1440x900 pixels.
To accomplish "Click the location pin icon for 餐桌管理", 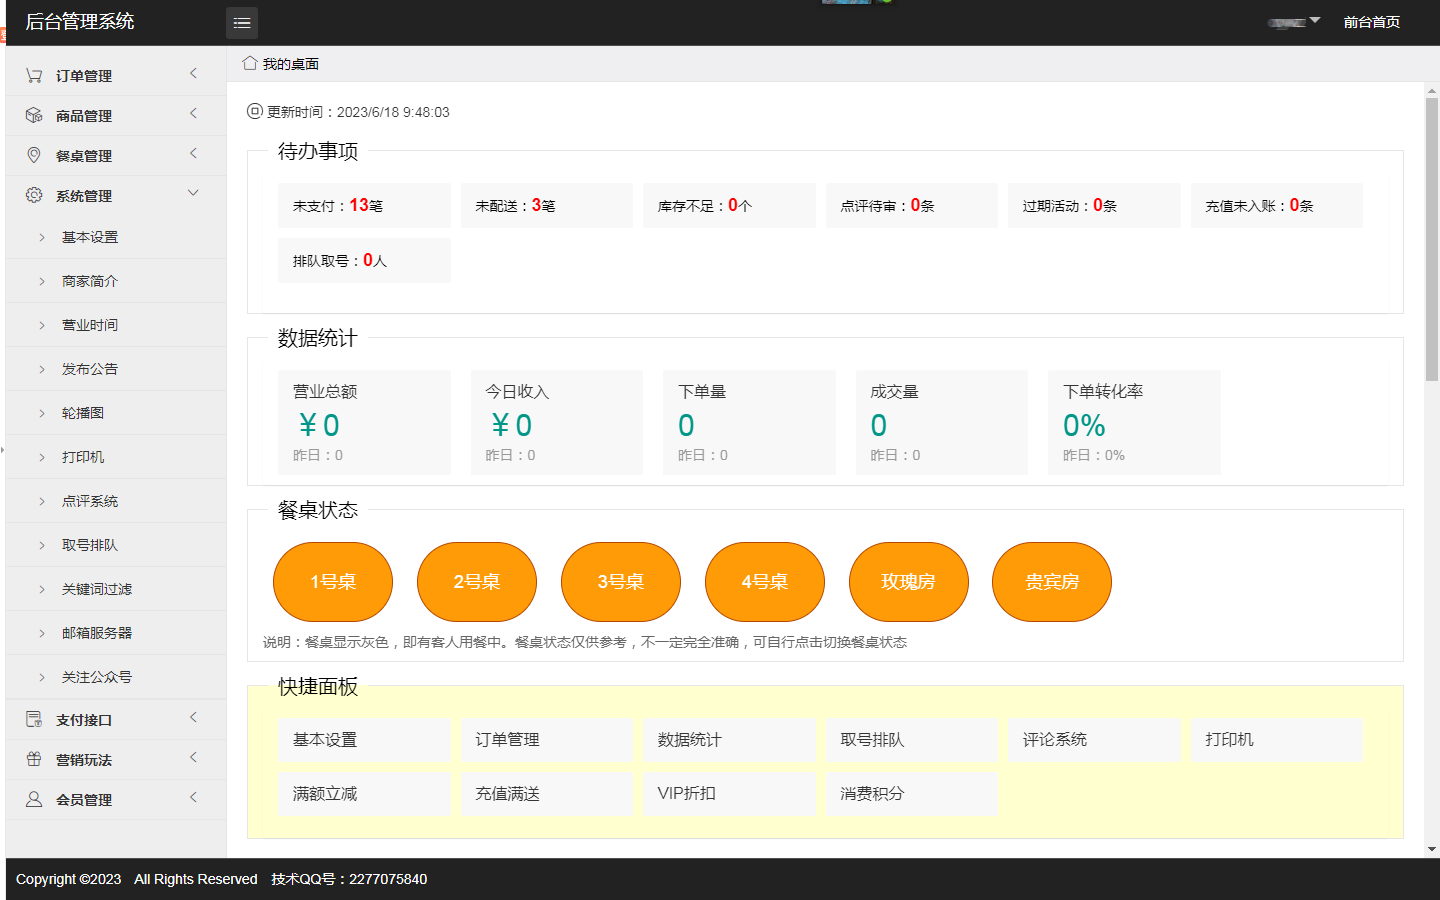I will 34,155.
